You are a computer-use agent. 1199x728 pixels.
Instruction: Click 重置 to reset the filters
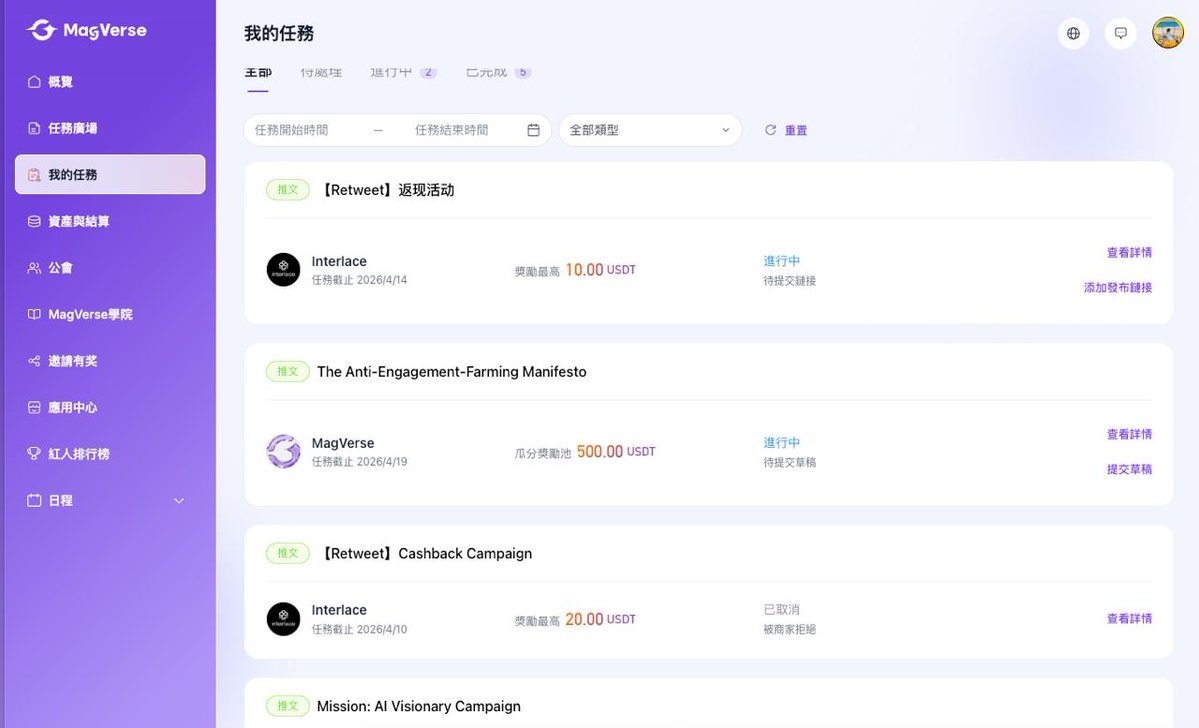796,129
